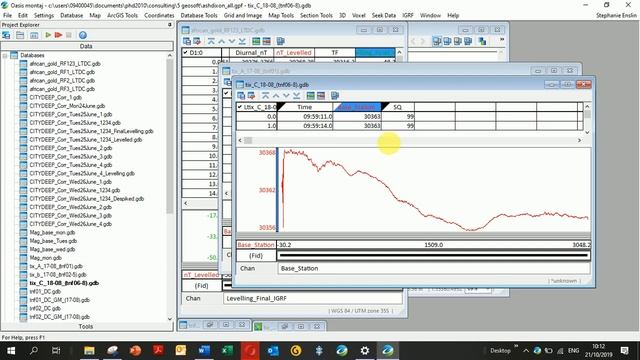Select african_gold_RF1_LTDC.gdb in database list
Screen dimensions: 640x360
[62, 72]
